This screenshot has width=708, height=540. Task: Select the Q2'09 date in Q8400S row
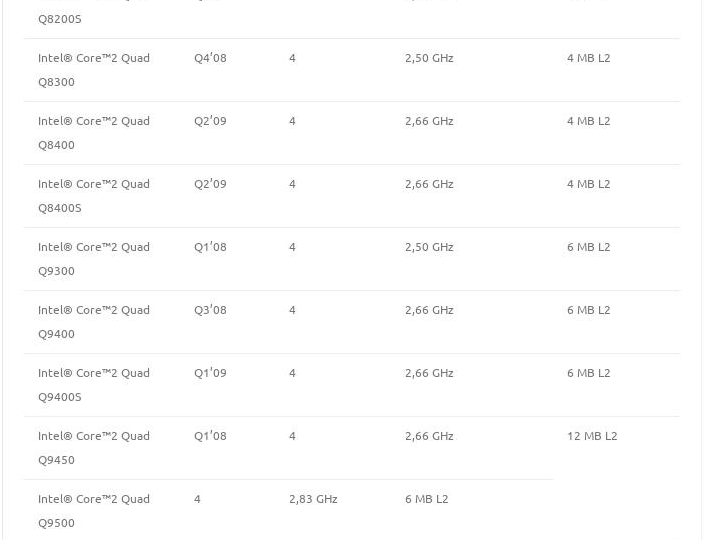coord(210,184)
